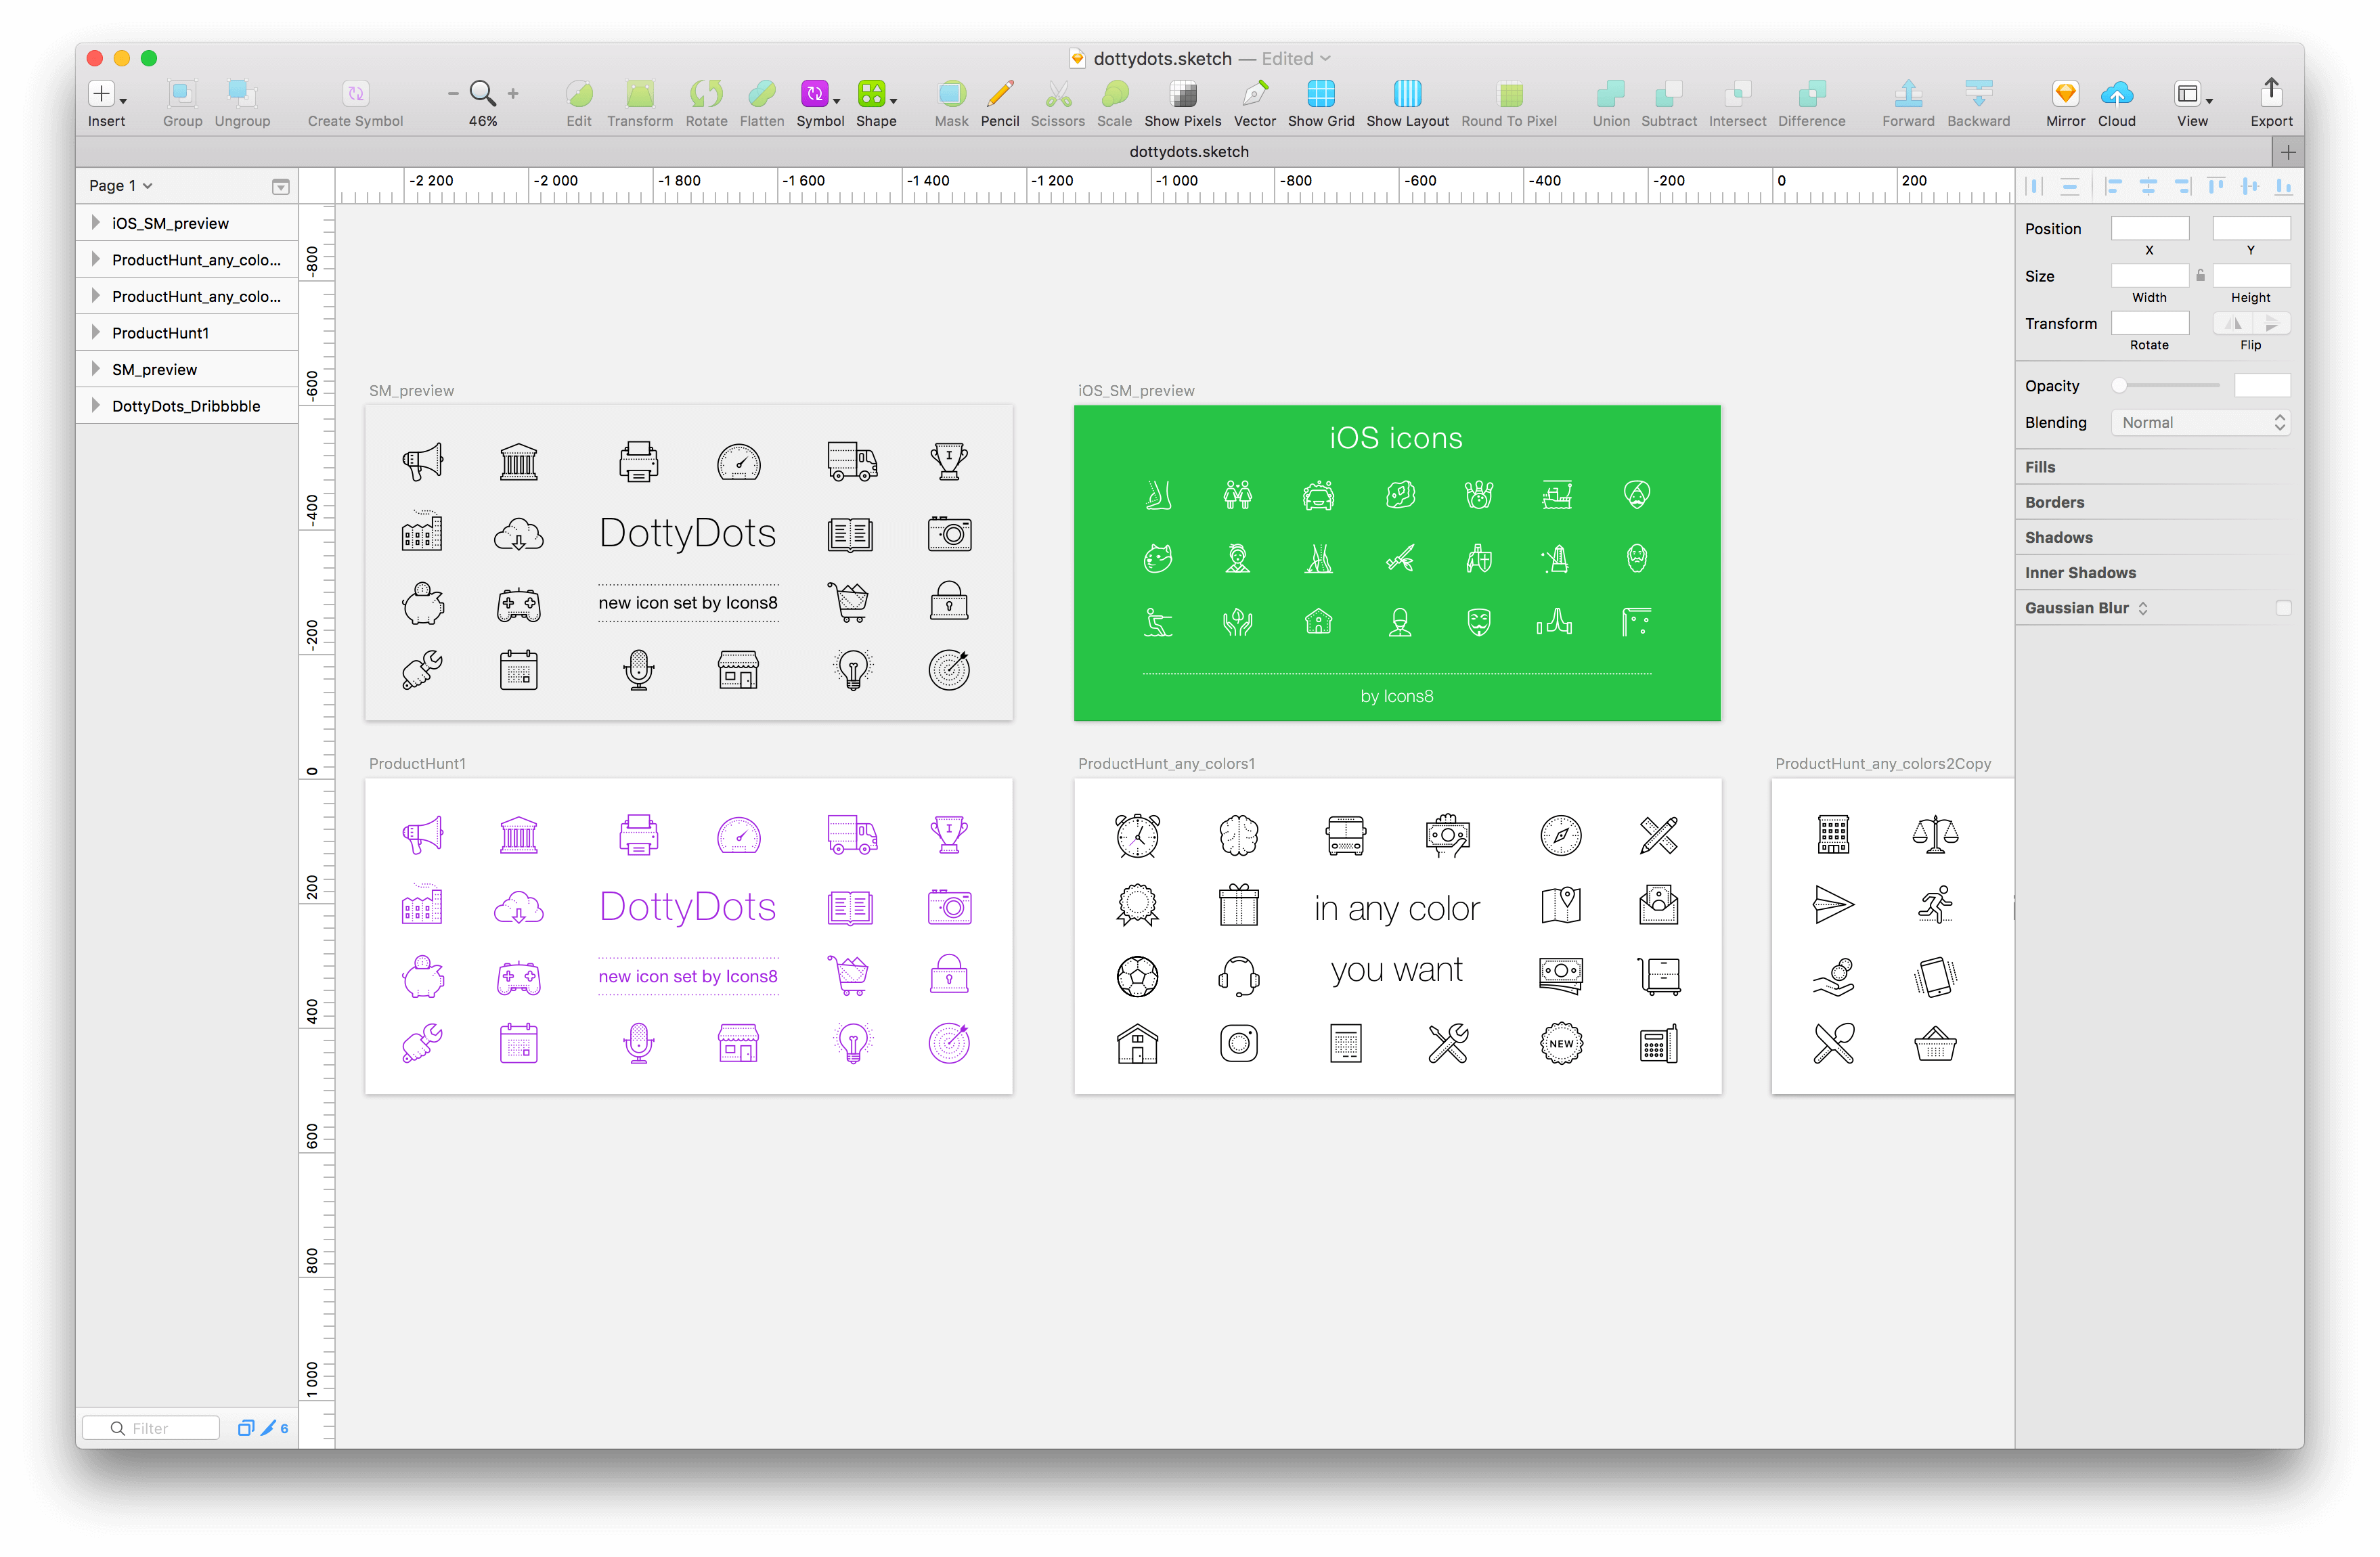Expand the DottyDots_Dribbbble layer group
This screenshot has width=2380, height=1557.
point(96,405)
